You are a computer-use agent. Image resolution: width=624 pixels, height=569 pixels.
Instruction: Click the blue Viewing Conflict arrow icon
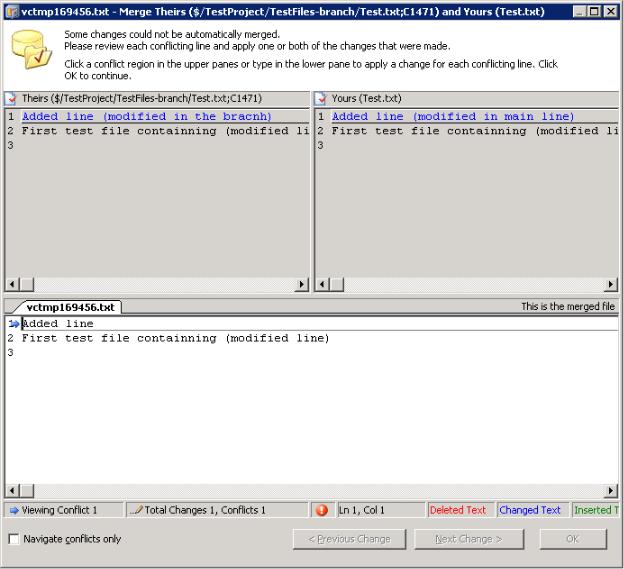coord(13,510)
